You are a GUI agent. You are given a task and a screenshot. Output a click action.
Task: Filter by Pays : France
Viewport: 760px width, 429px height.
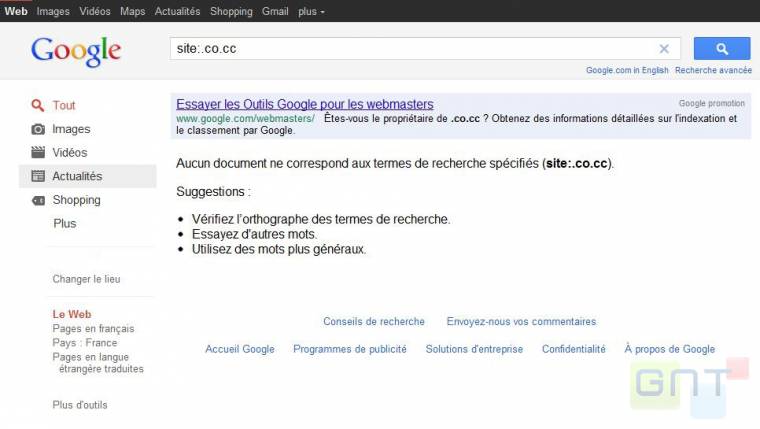coord(85,343)
